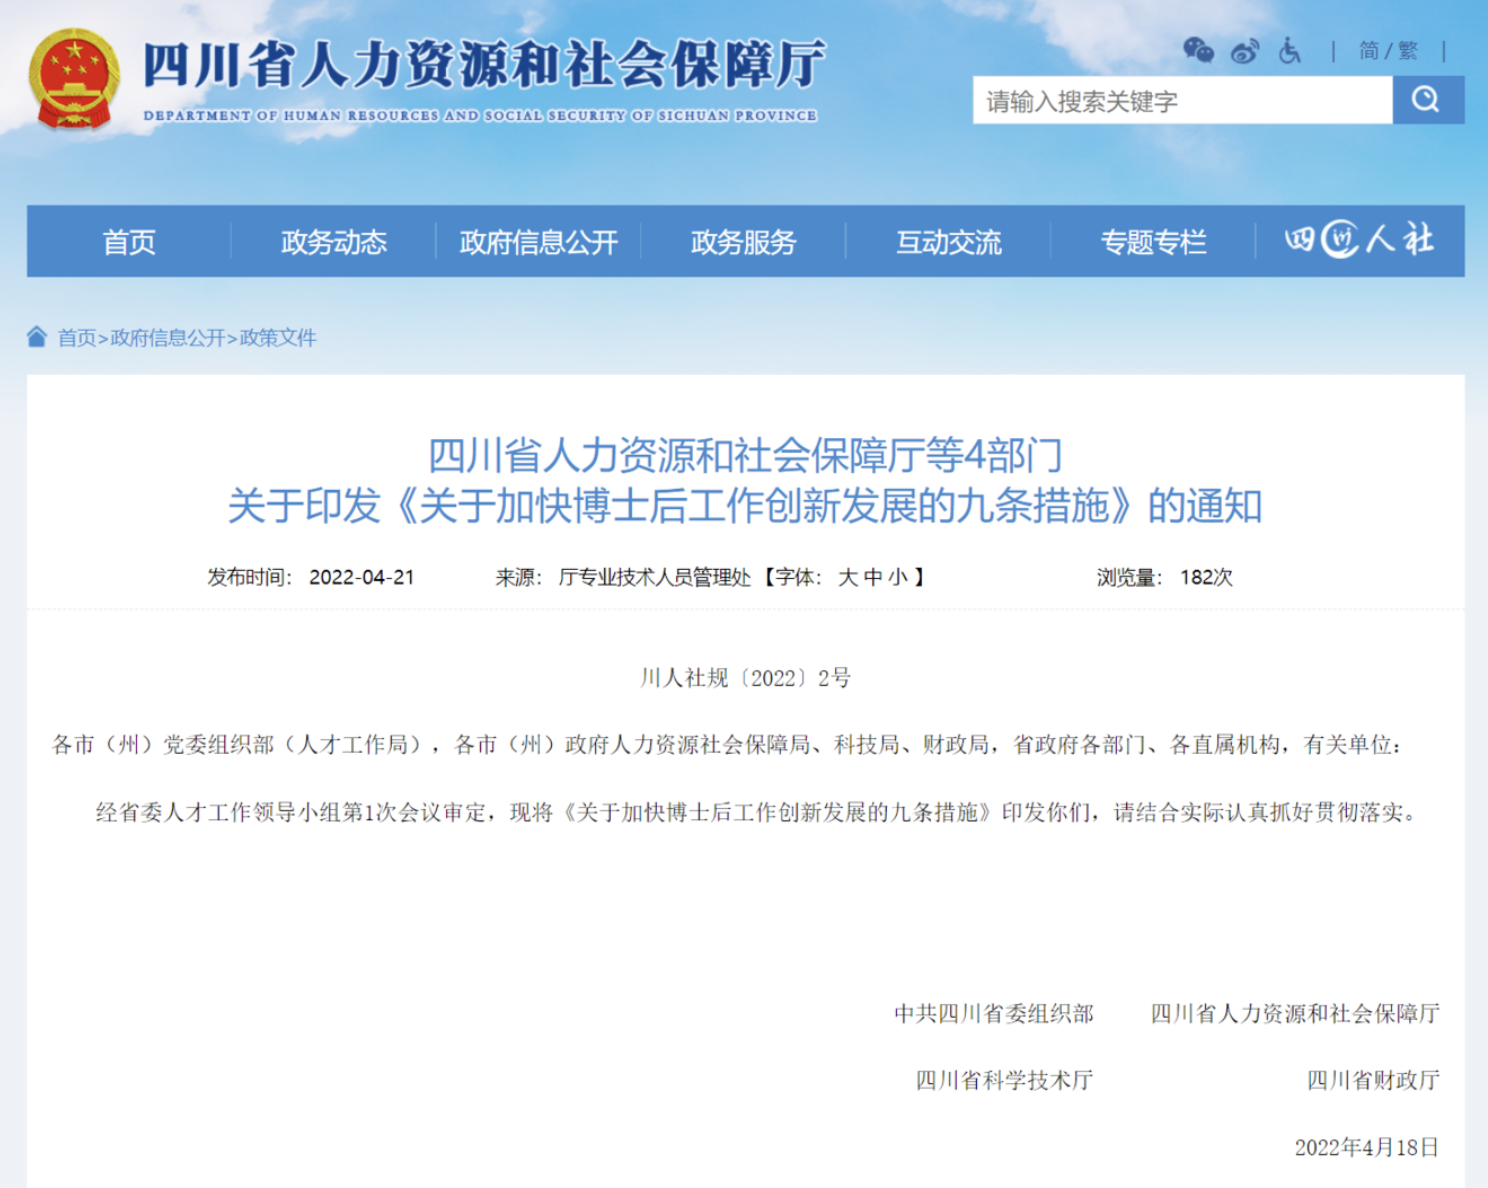Toggle to traditional Chinese via 繁
The height and width of the screenshot is (1188, 1488).
point(1411,51)
